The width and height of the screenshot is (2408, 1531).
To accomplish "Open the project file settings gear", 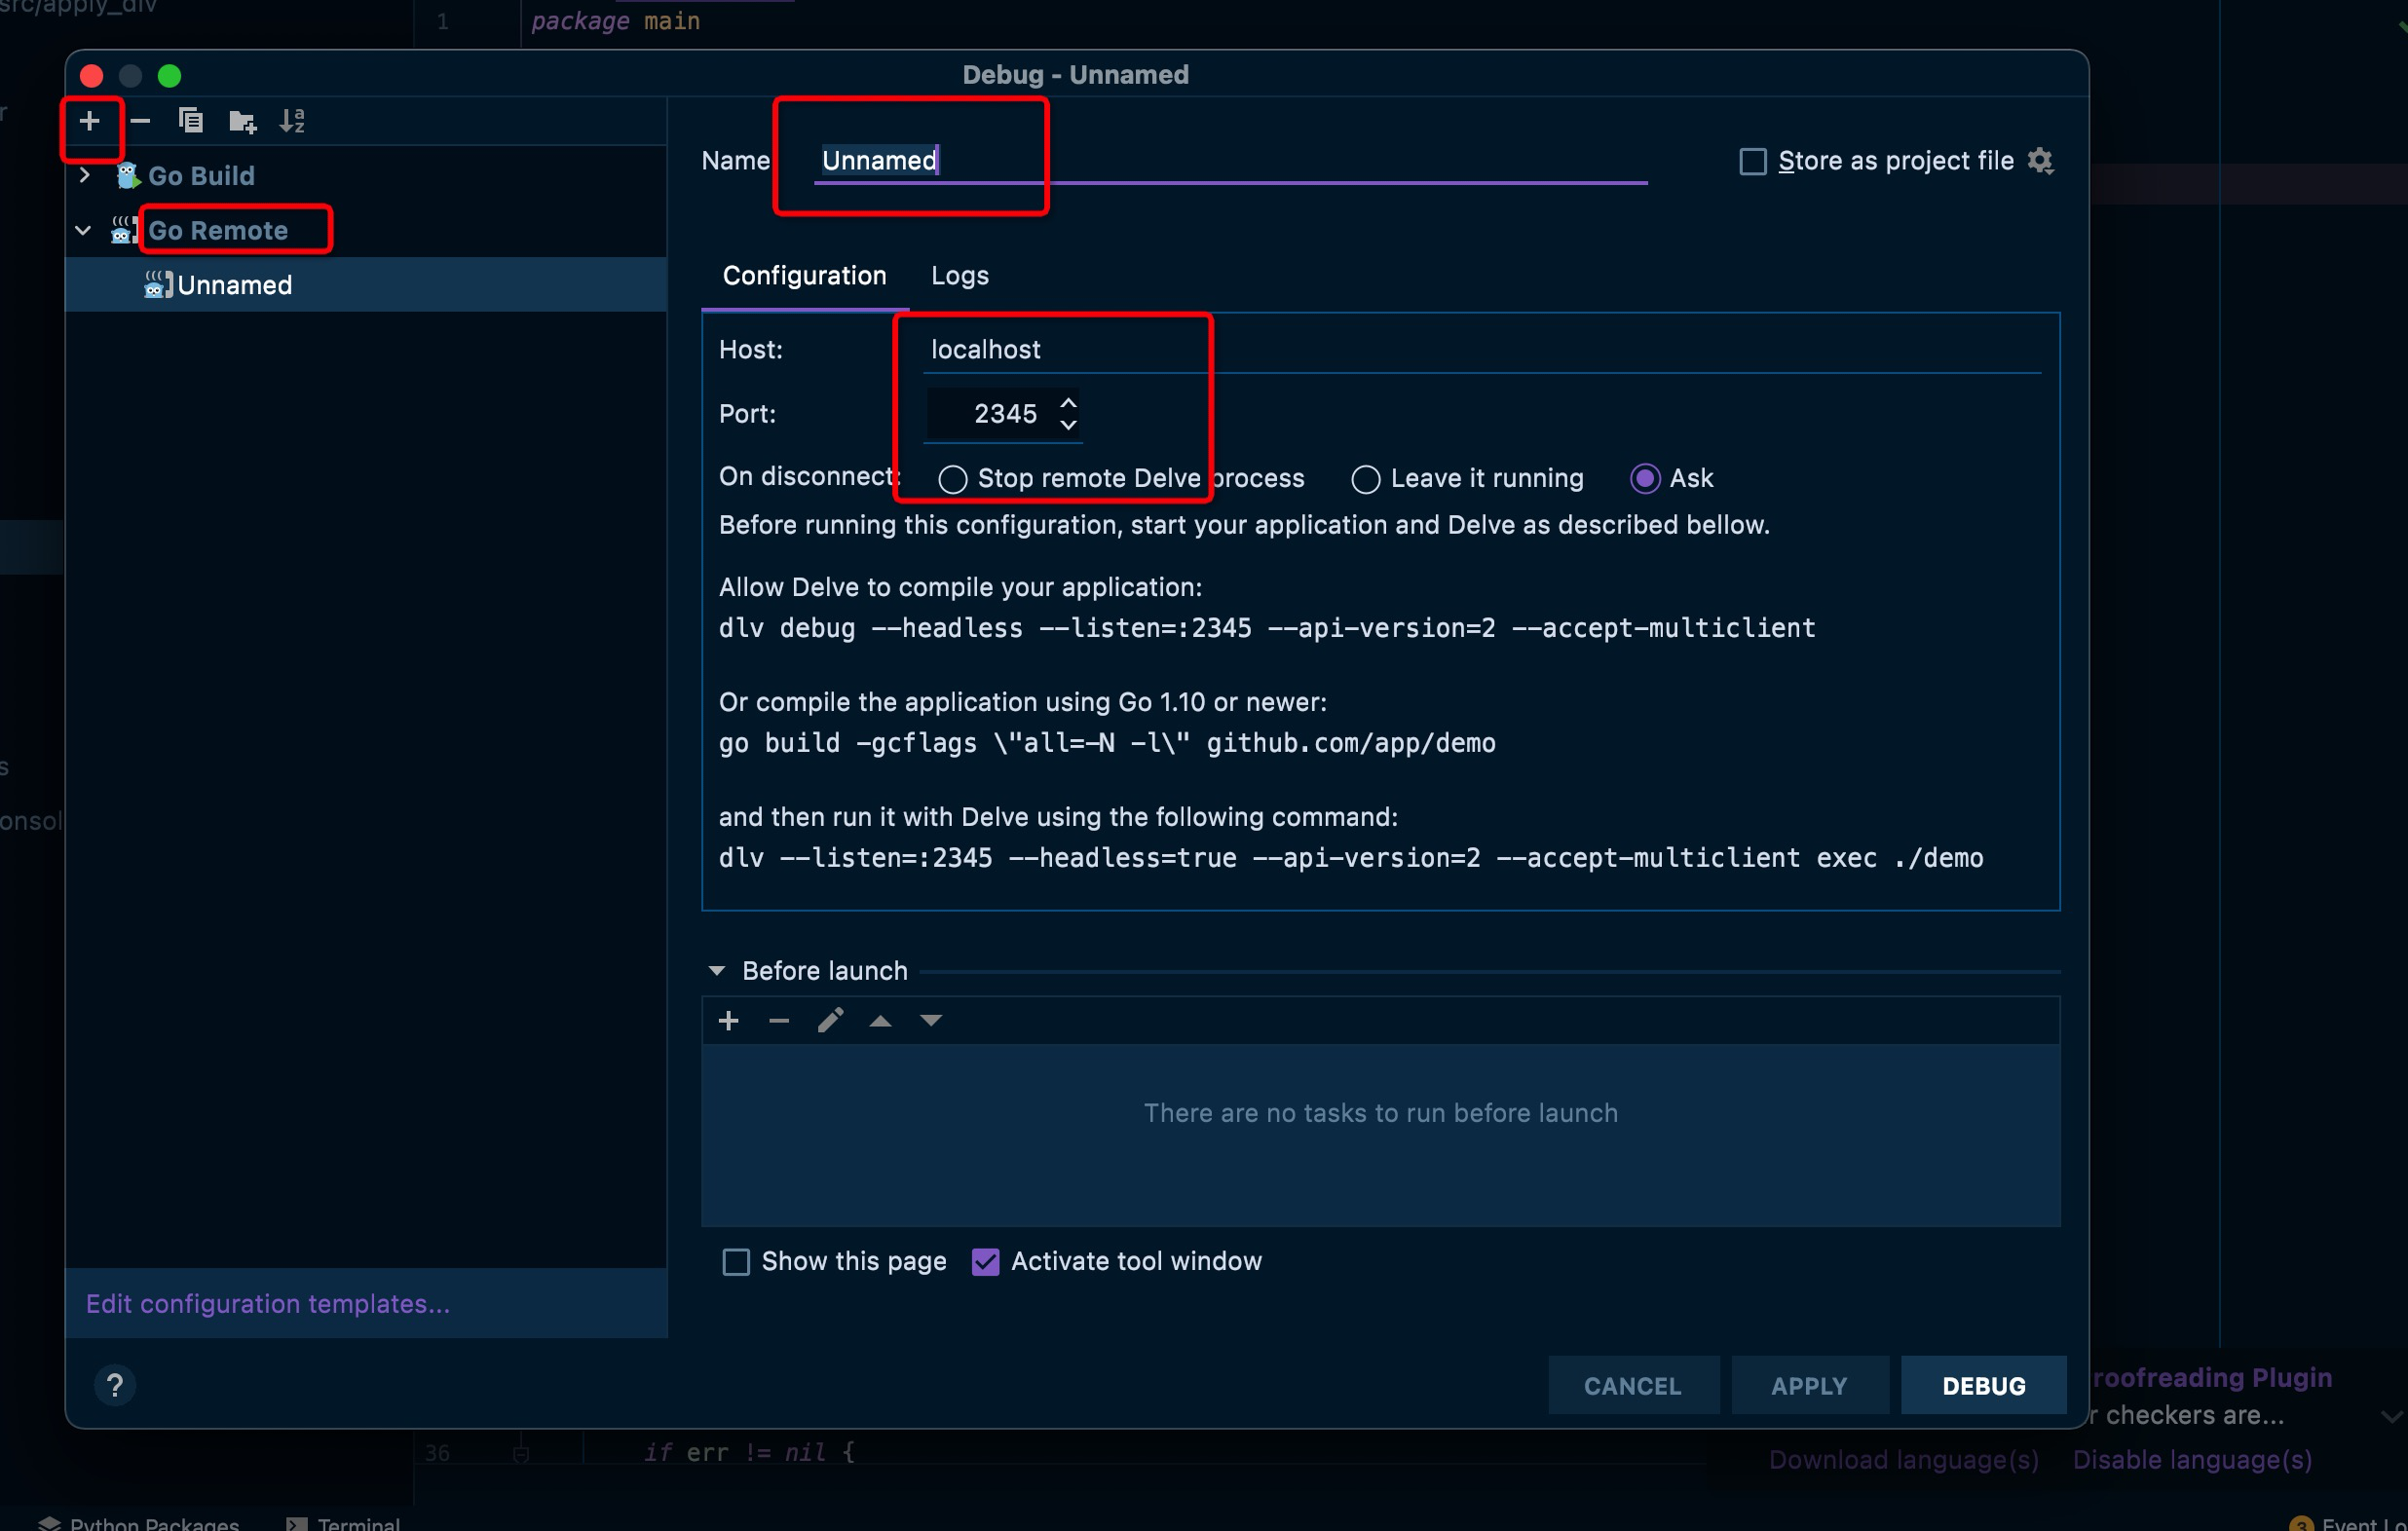I will (2041, 161).
